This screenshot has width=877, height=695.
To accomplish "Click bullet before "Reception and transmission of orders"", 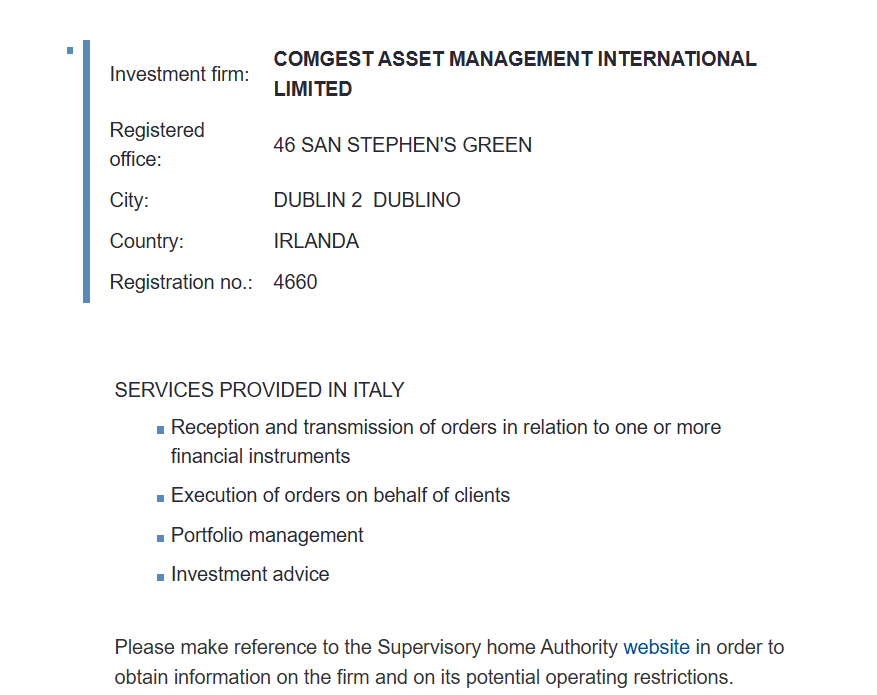I will [160, 430].
